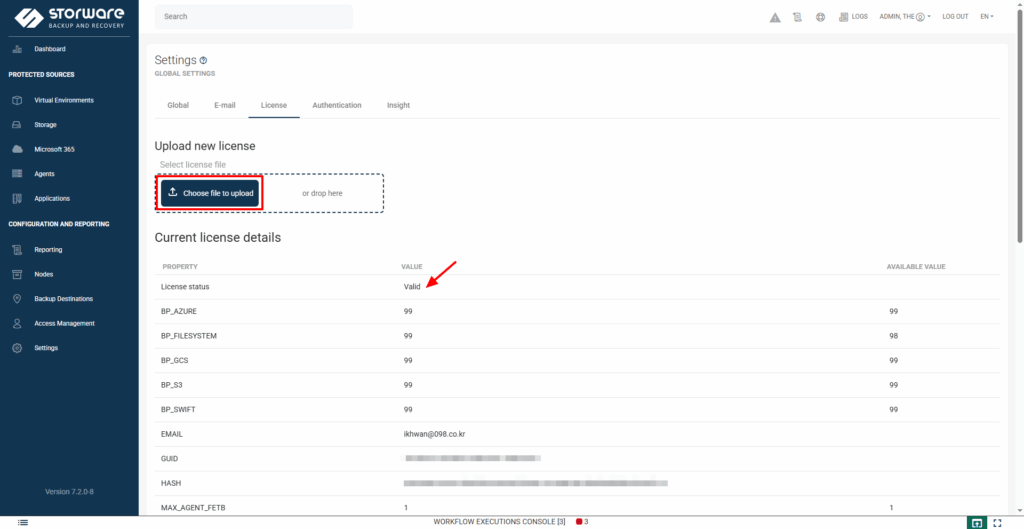
Task: Click Choose file to upload button
Action: tap(210, 193)
